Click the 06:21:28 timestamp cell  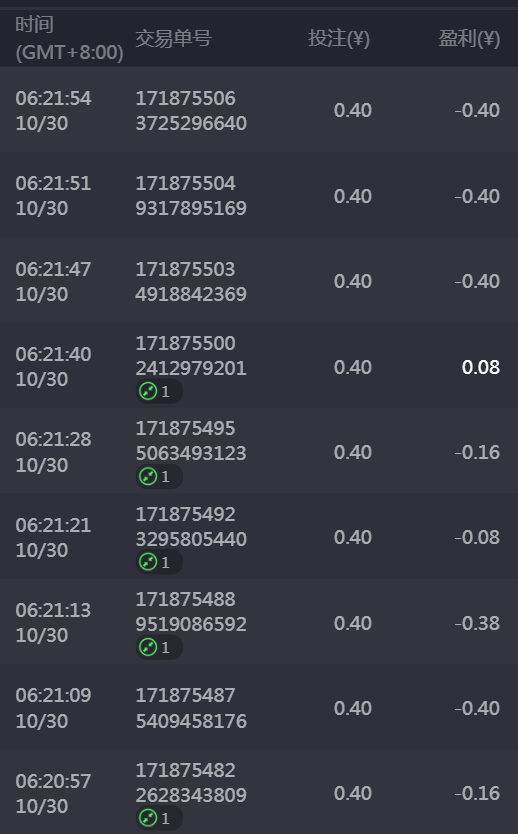tap(53, 452)
